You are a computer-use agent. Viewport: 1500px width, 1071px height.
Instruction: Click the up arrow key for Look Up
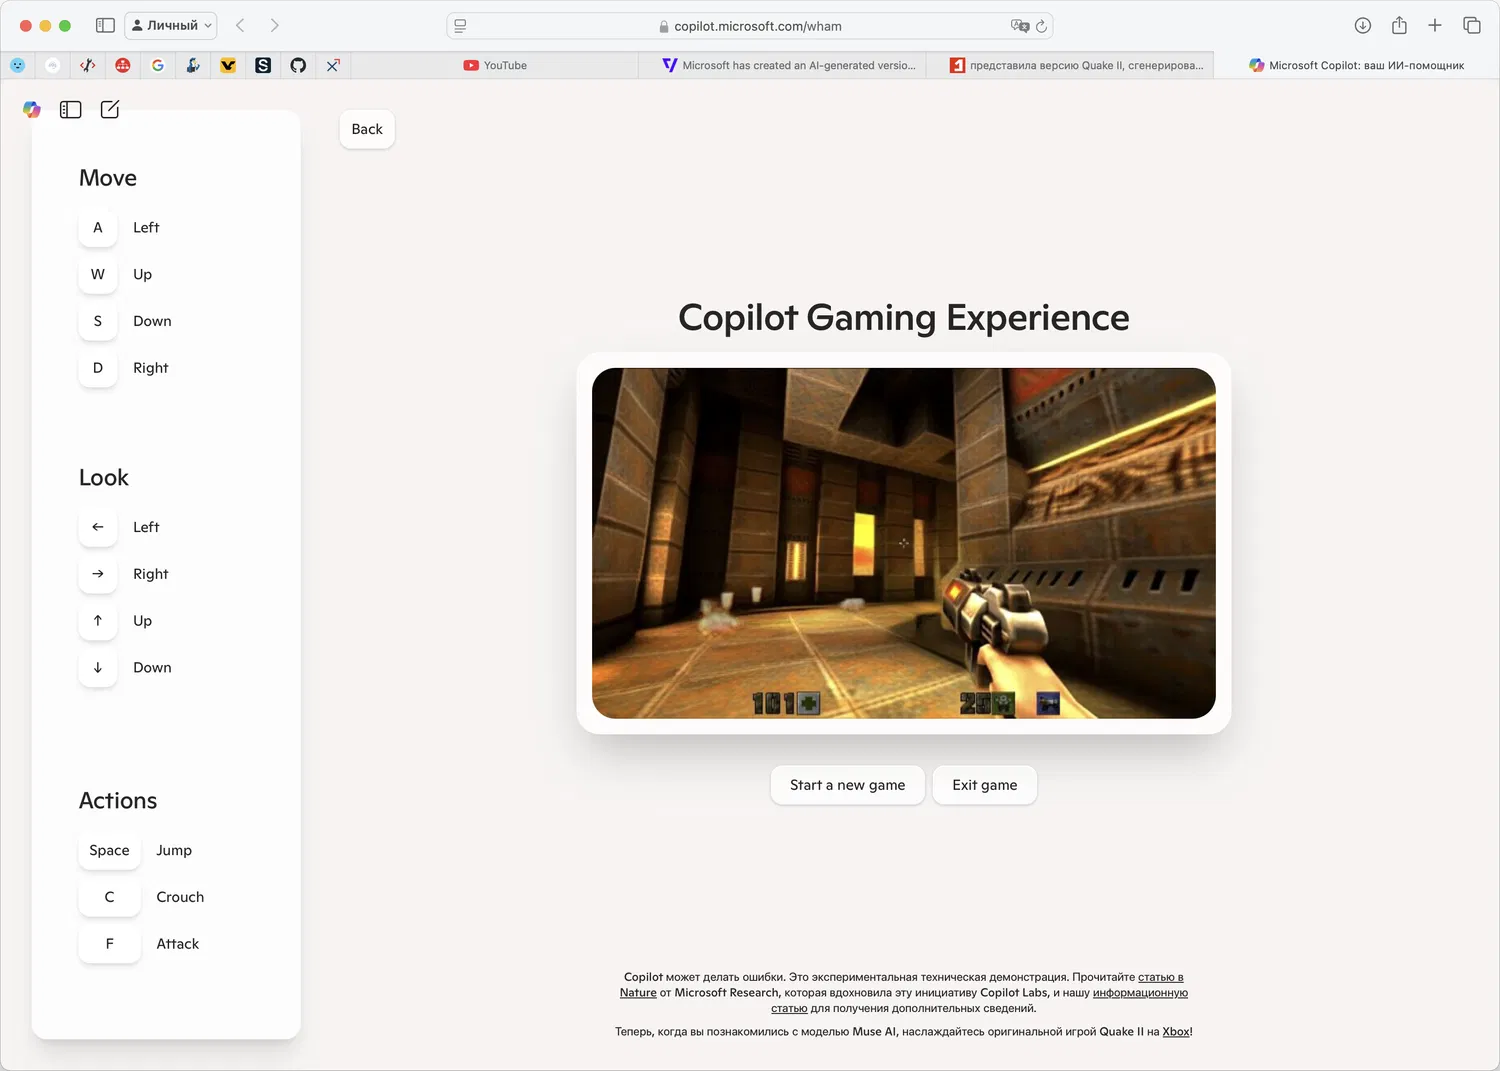98,621
